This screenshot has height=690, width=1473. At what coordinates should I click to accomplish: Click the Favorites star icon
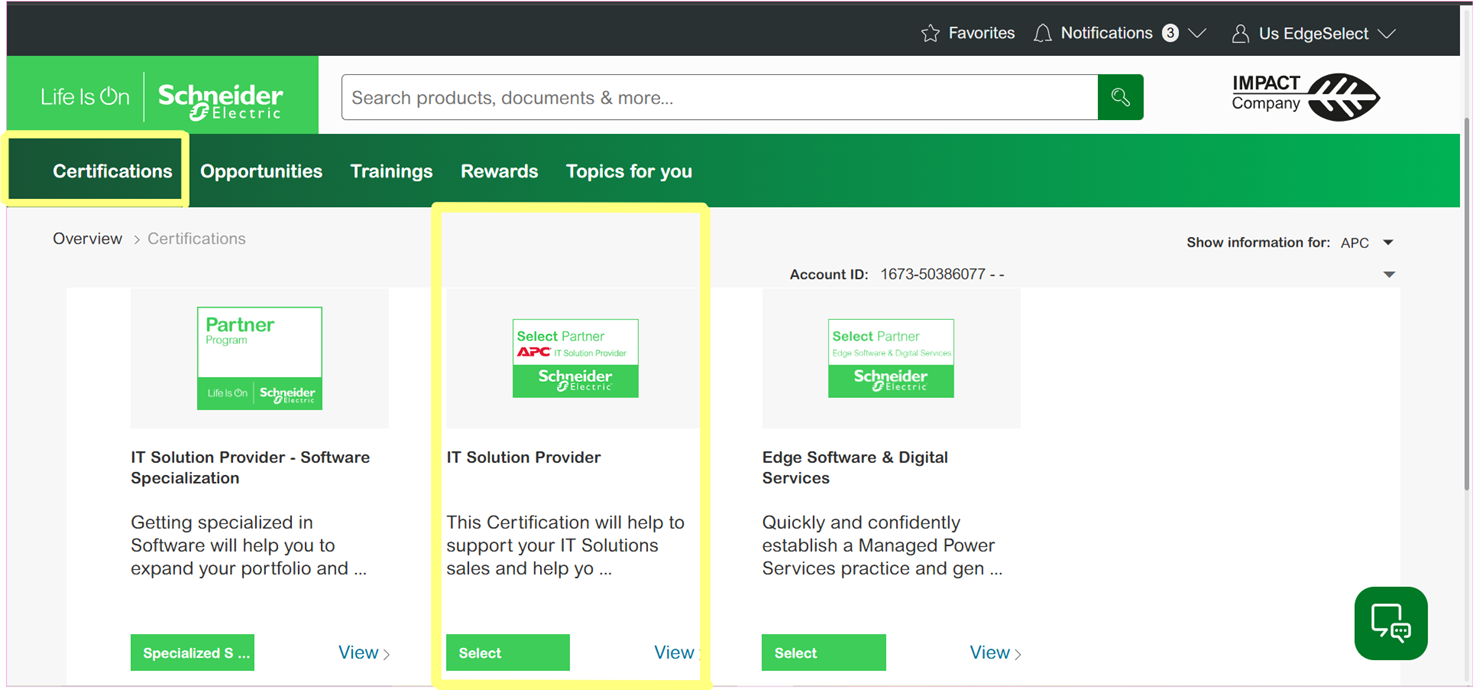click(x=930, y=34)
